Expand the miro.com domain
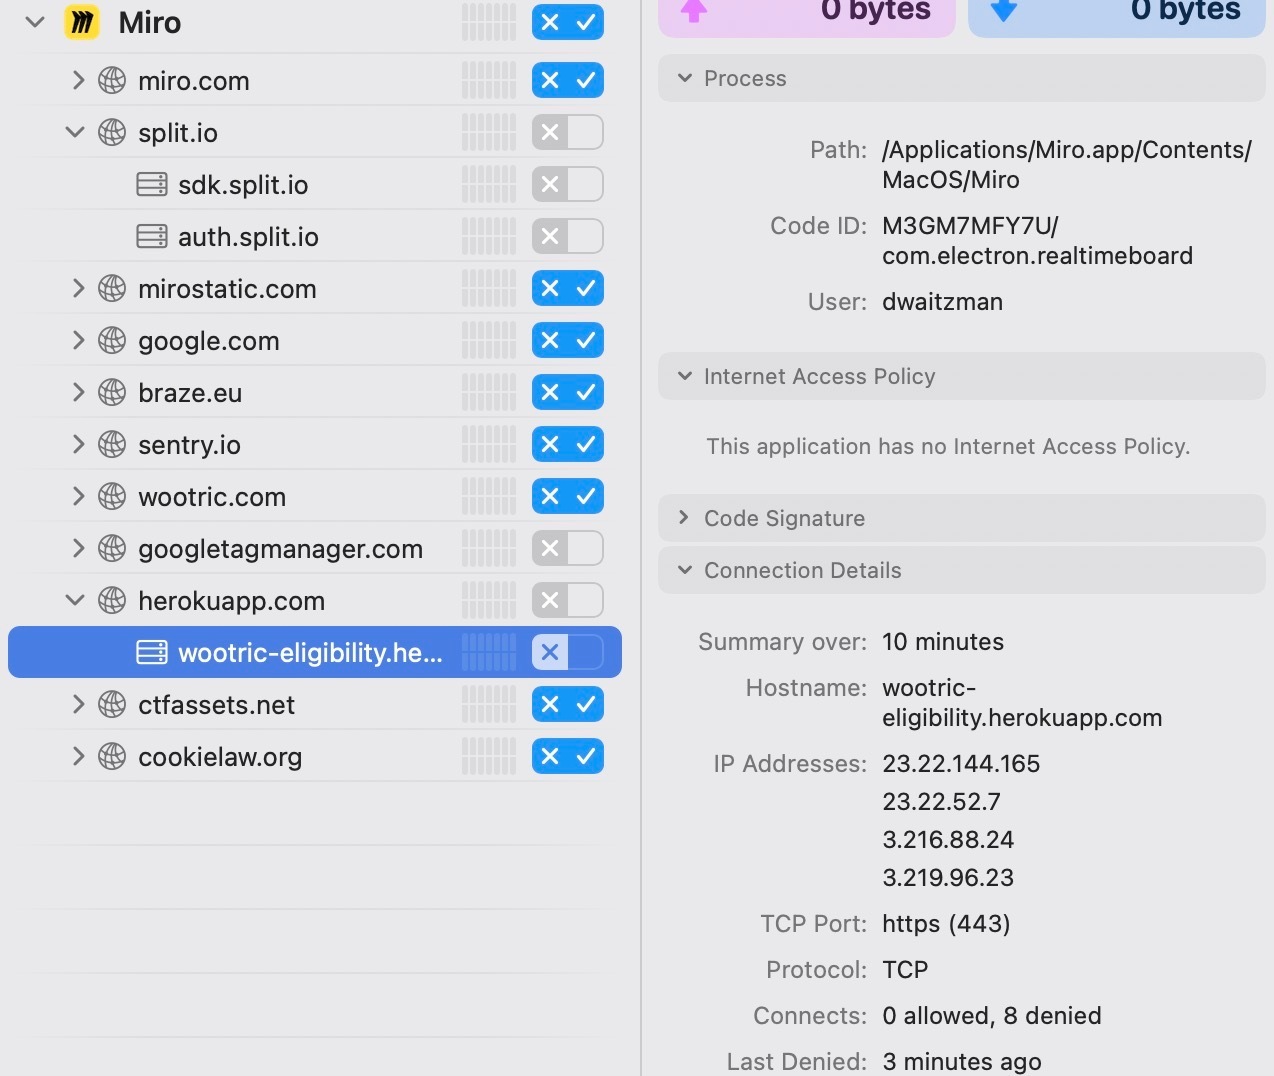Screen dimensions: 1274x1076 pyautogui.click(x=78, y=80)
